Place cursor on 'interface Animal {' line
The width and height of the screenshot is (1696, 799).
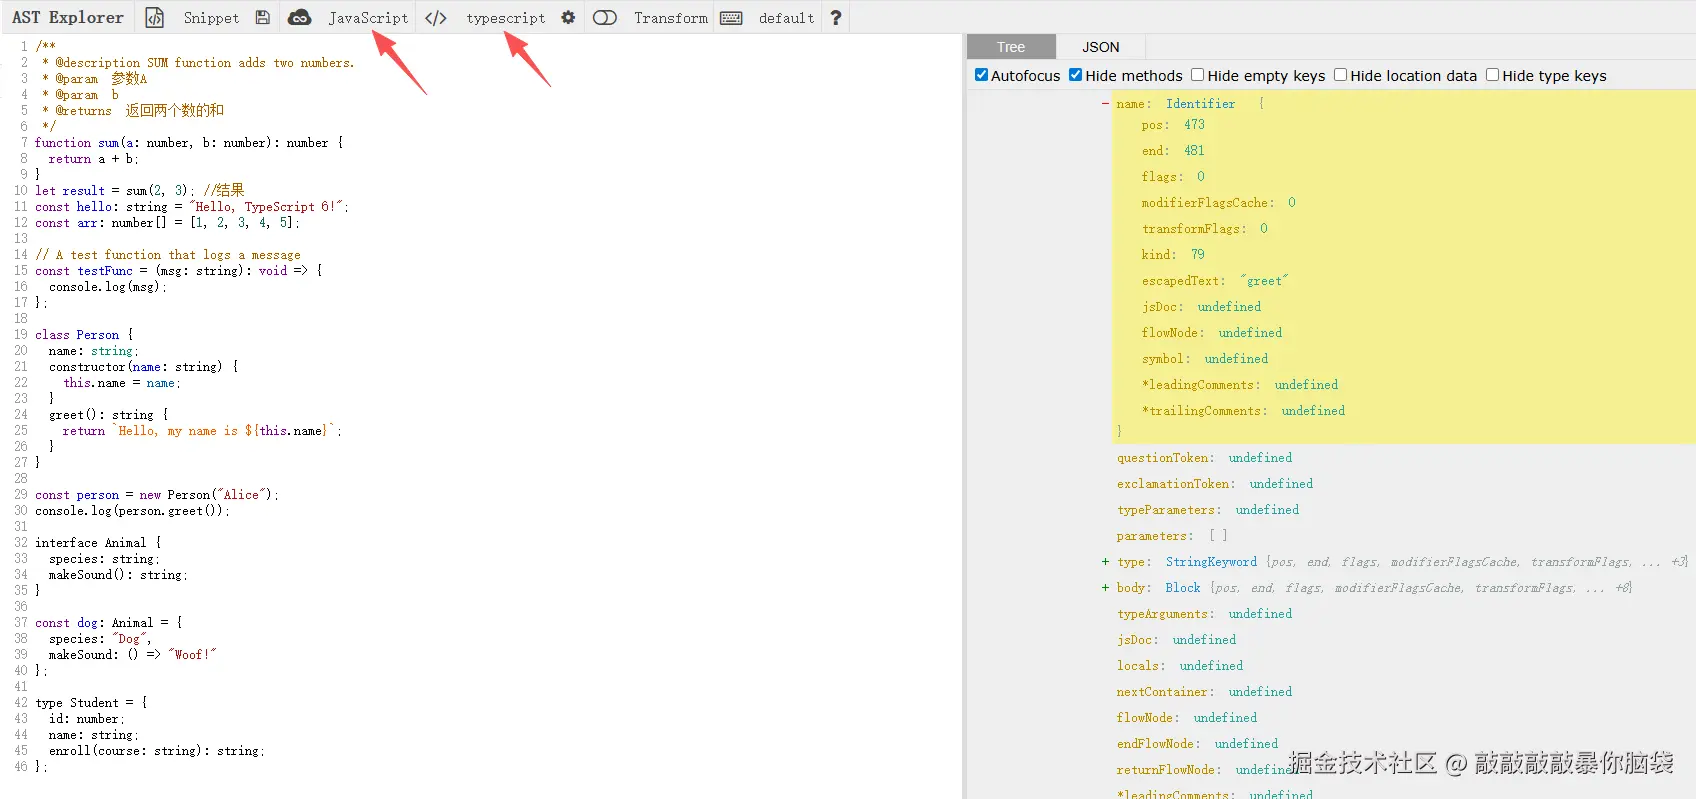[x=98, y=543]
